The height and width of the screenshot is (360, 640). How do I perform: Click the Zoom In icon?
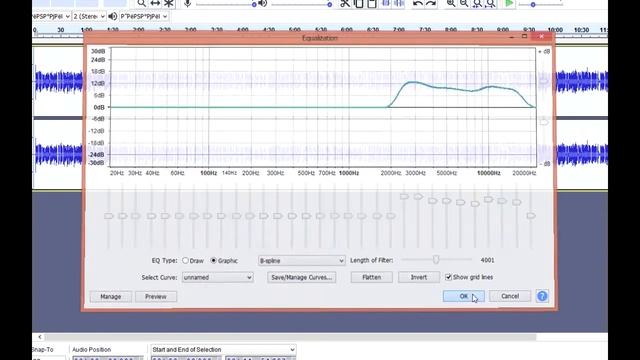click(451, 4)
